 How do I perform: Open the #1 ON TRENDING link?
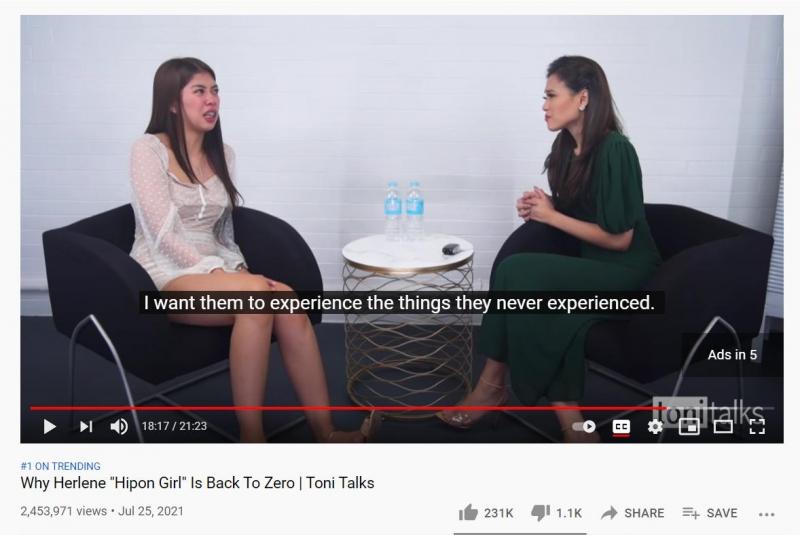click(61, 466)
